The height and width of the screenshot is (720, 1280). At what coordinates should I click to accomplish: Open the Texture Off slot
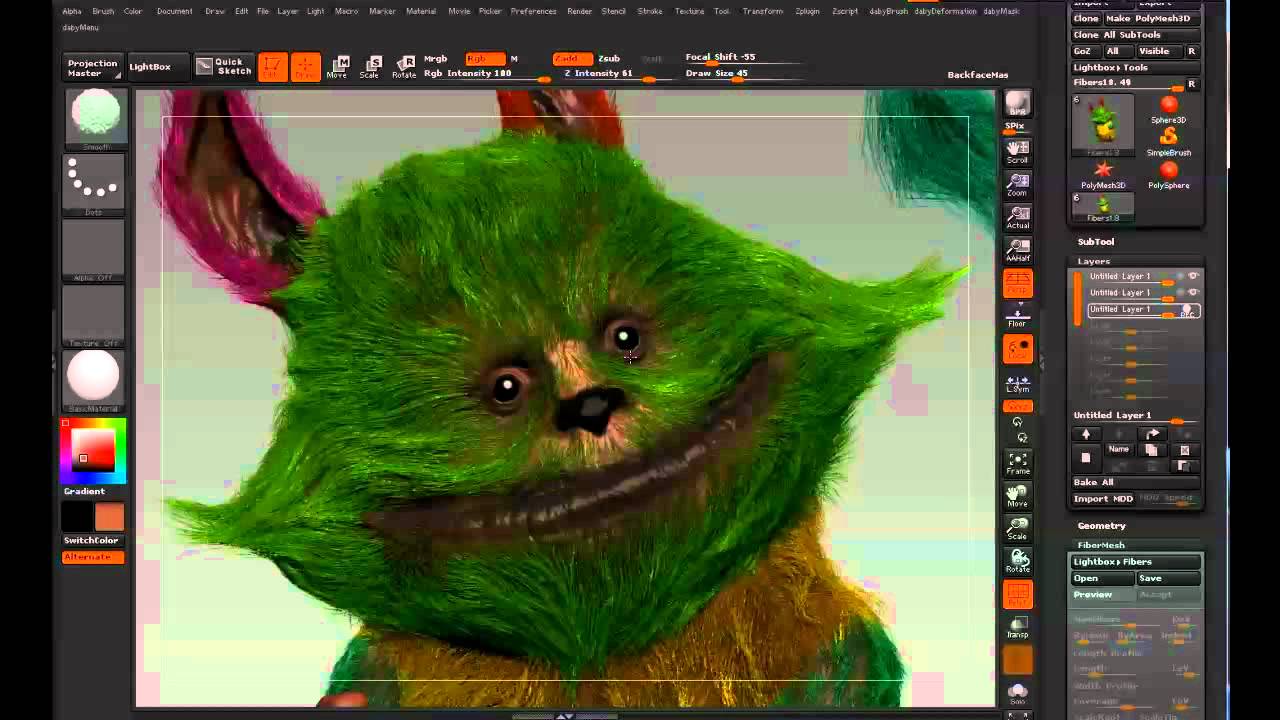[x=94, y=315]
